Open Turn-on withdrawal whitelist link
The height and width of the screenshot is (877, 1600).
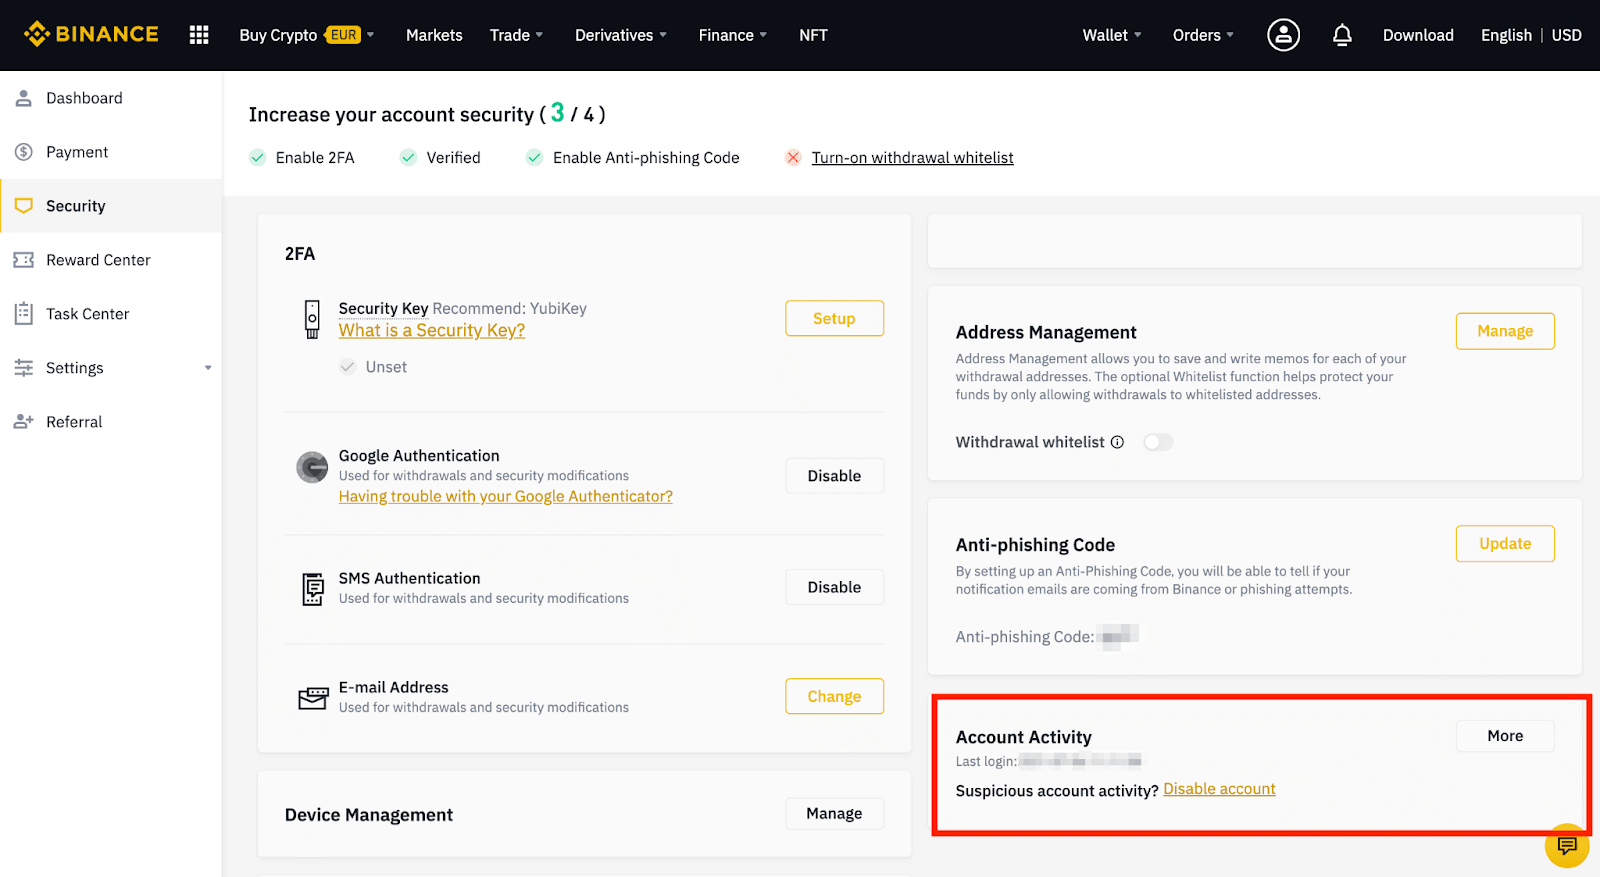pos(912,158)
